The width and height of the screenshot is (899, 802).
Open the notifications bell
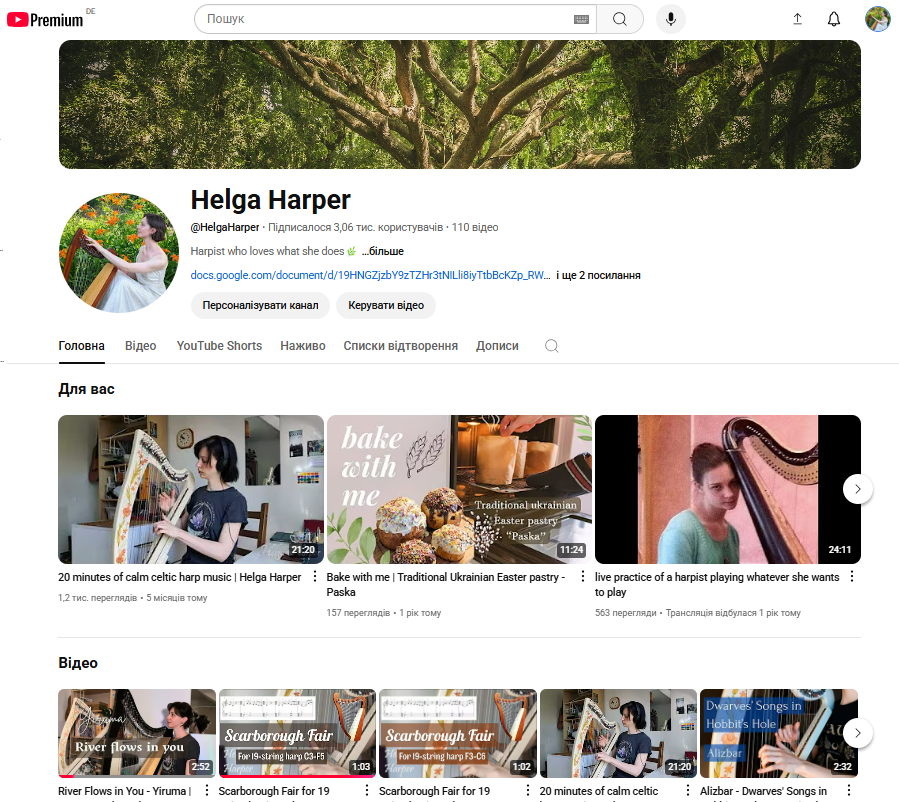point(834,19)
